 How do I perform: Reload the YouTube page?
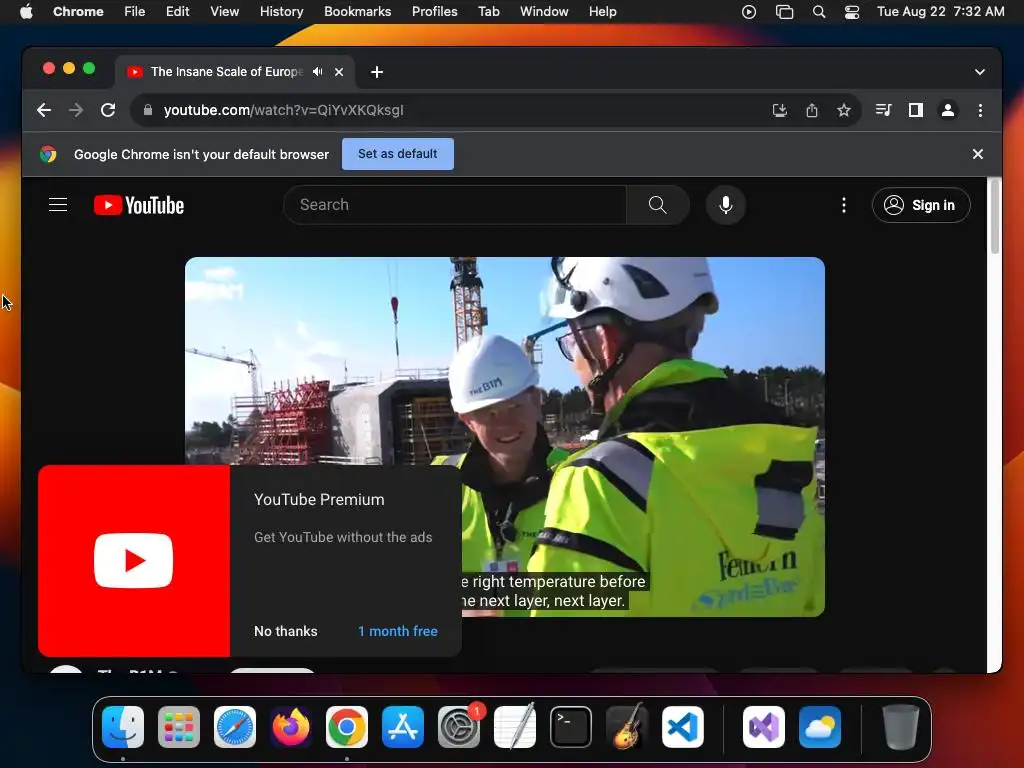pyautogui.click(x=108, y=110)
